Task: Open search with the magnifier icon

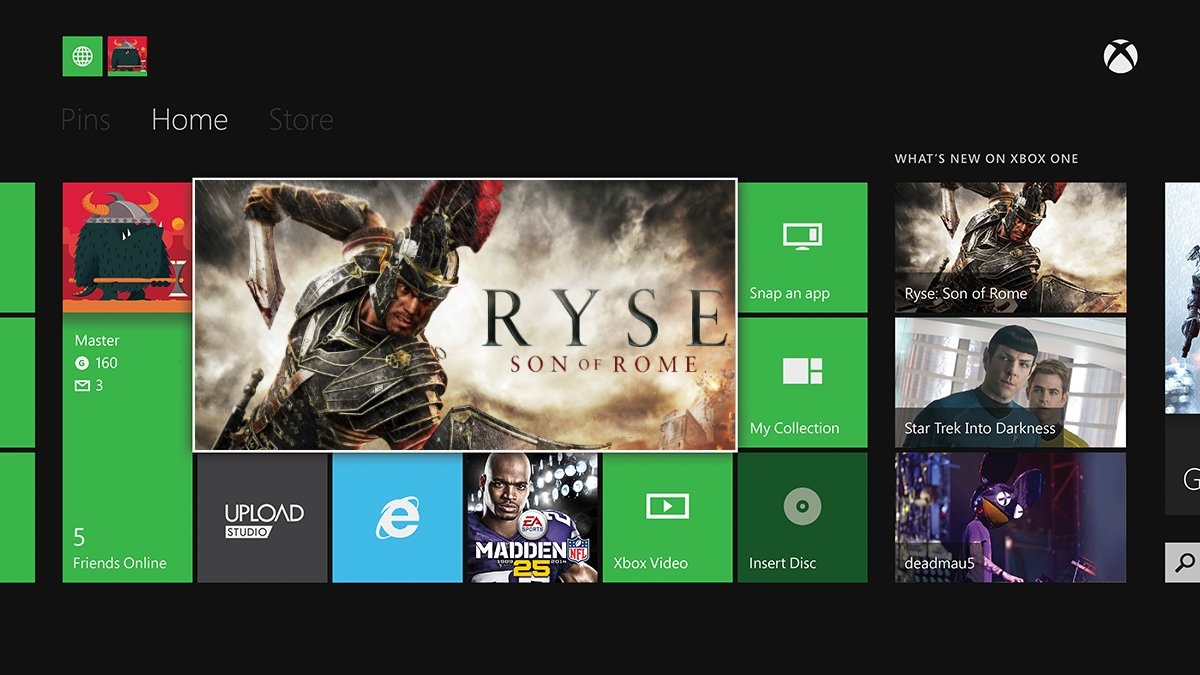Action: click(x=1186, y=564)
